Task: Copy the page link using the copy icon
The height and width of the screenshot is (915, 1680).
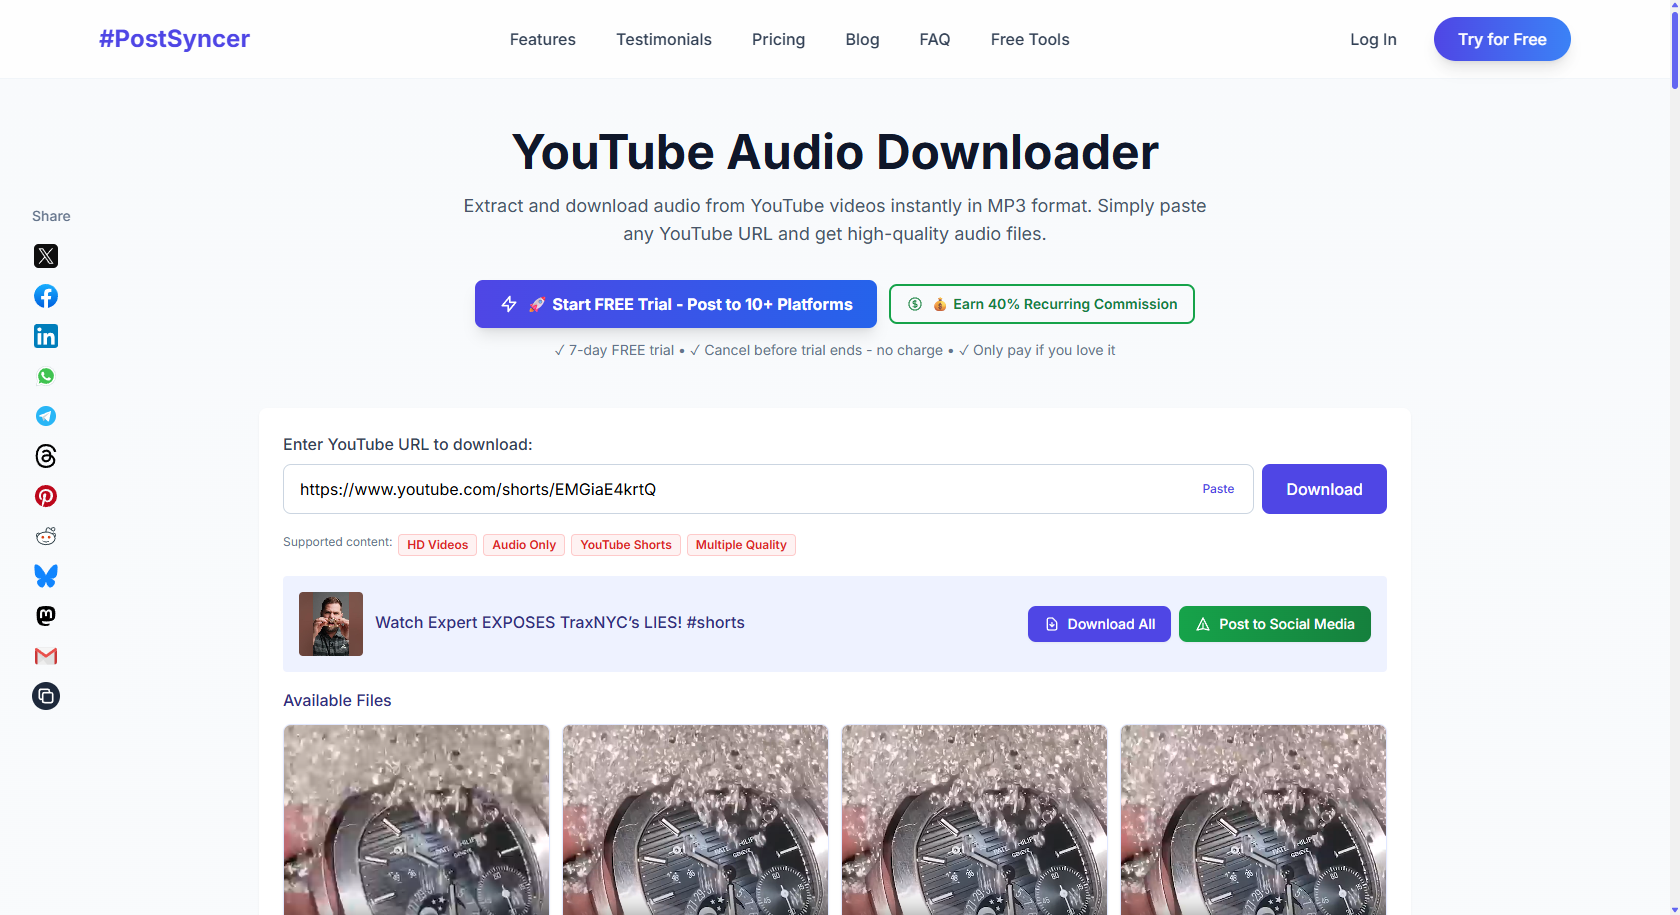Action: click(45, 696)
